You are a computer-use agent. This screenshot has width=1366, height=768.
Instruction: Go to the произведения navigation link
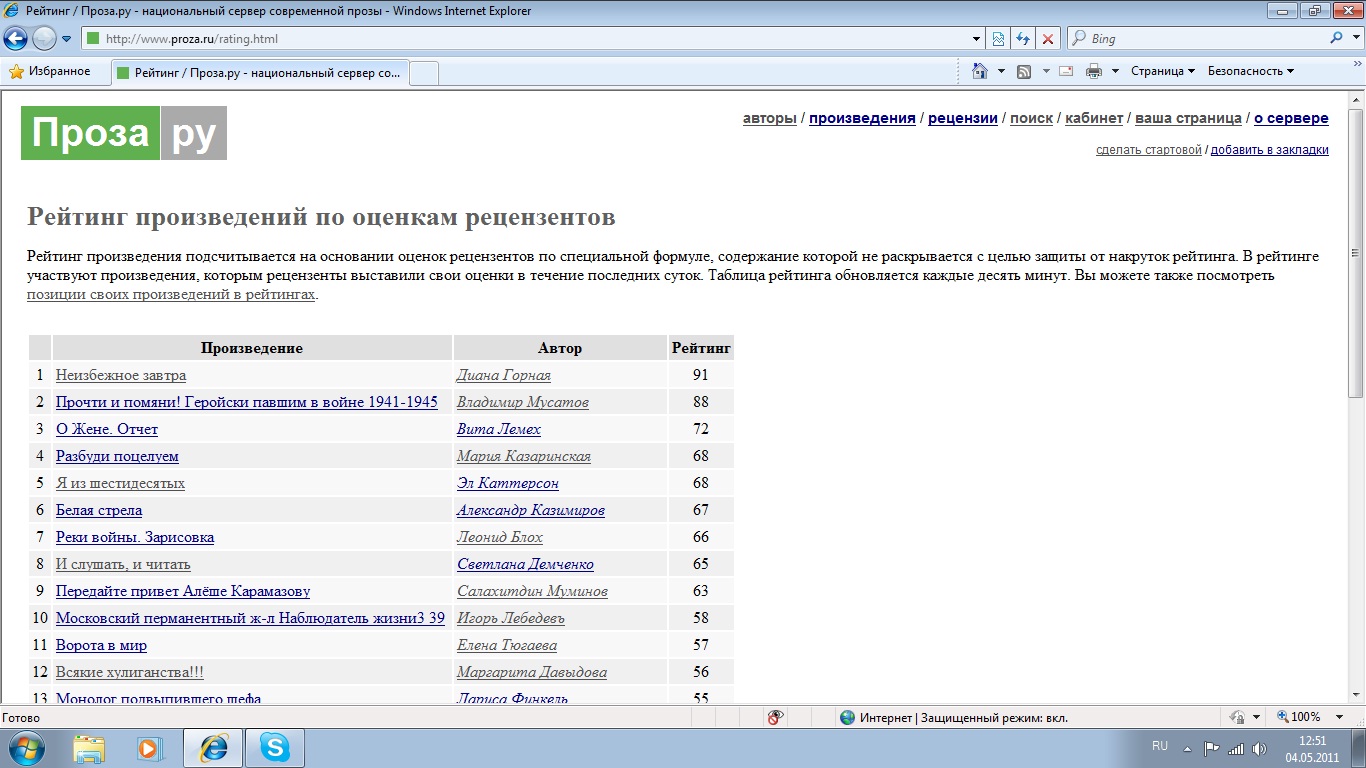(x=862, y=118)
